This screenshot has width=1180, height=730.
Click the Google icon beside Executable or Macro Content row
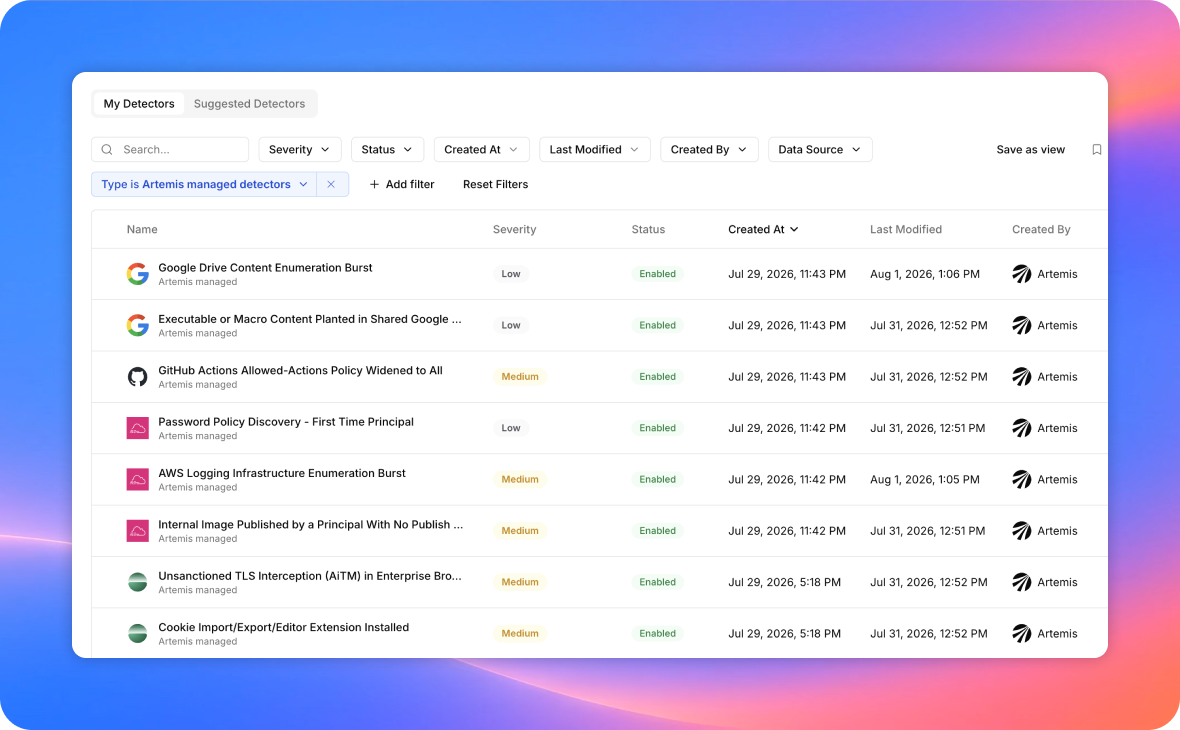click(x=137, y=325)
